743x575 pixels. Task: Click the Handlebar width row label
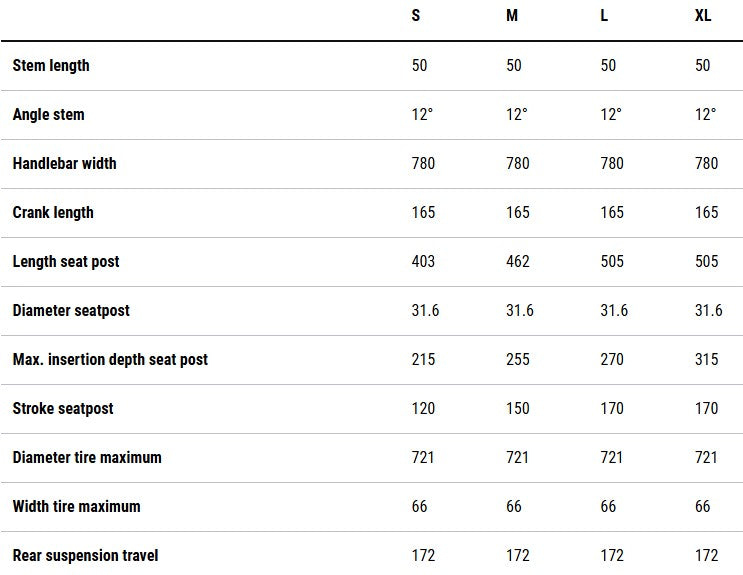(64, 163)
